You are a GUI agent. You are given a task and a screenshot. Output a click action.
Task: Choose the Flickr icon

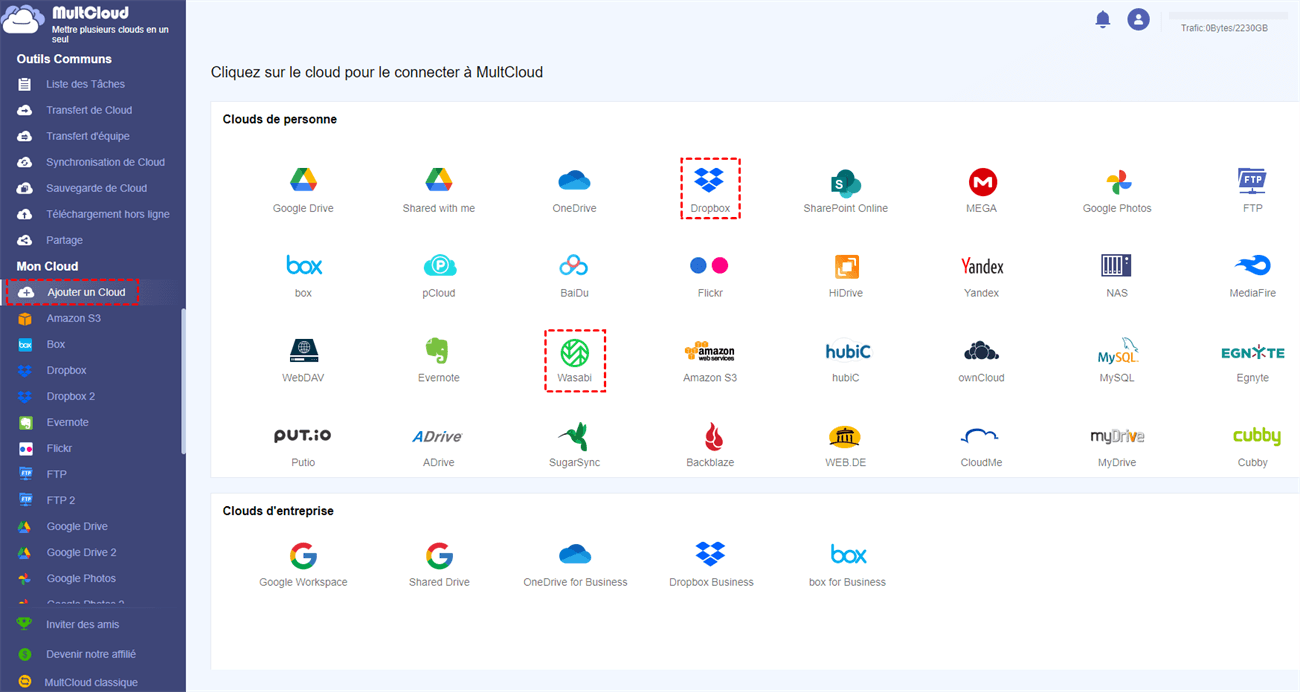click(710, 266)
